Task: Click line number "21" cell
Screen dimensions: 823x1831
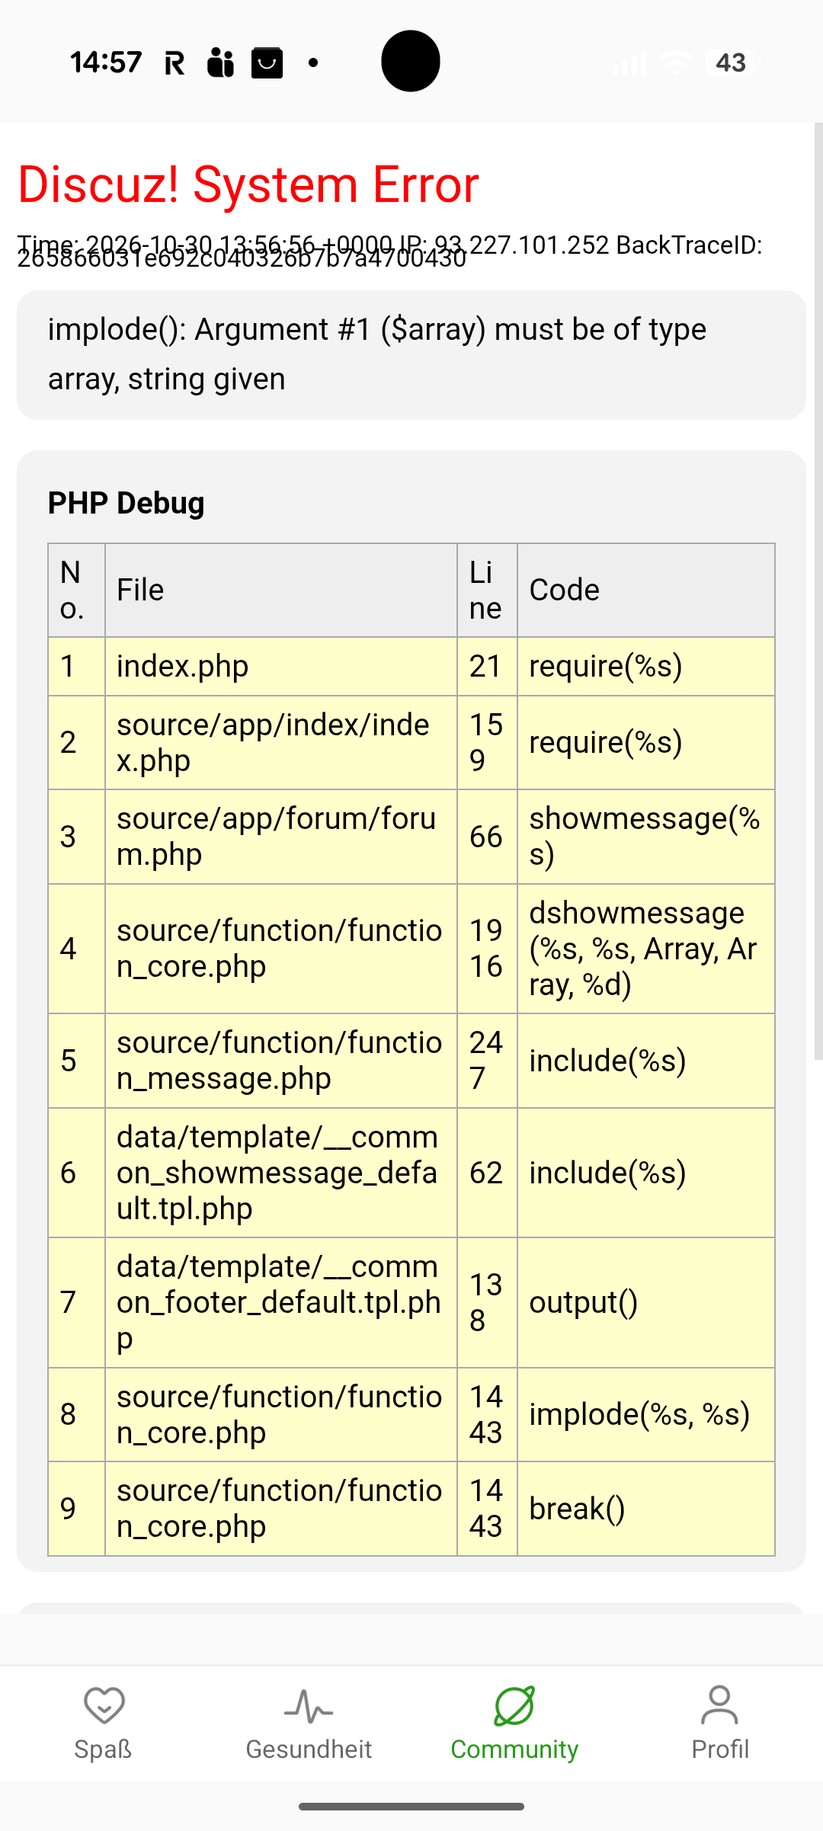Action: (x=487, y=666)
